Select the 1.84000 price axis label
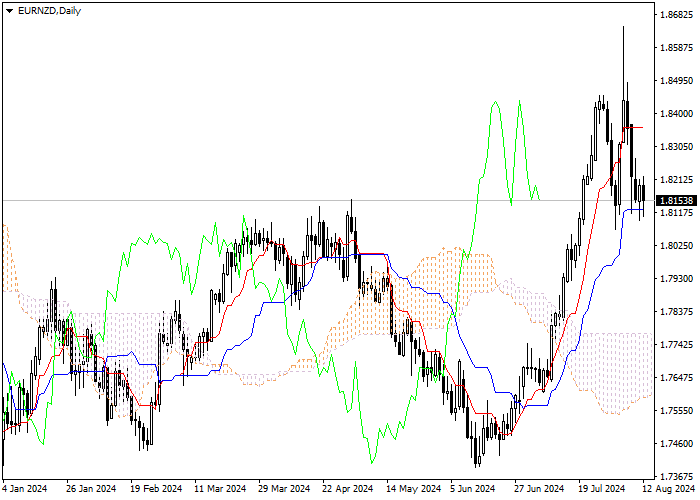Viewport: 700px width, 500px height. [677, 114]
